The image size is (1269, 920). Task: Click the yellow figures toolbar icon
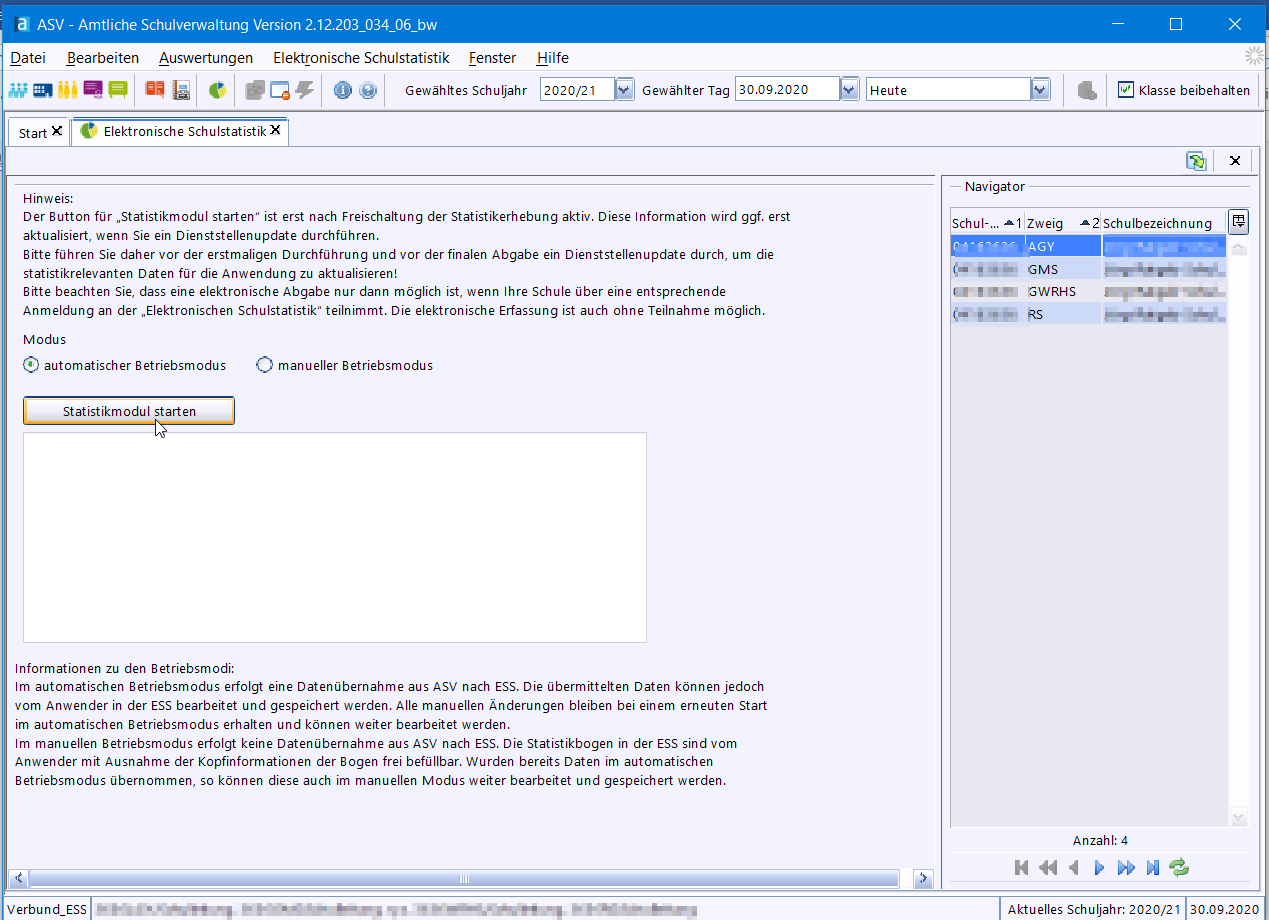pyautogui.click(x=67, y=90)
